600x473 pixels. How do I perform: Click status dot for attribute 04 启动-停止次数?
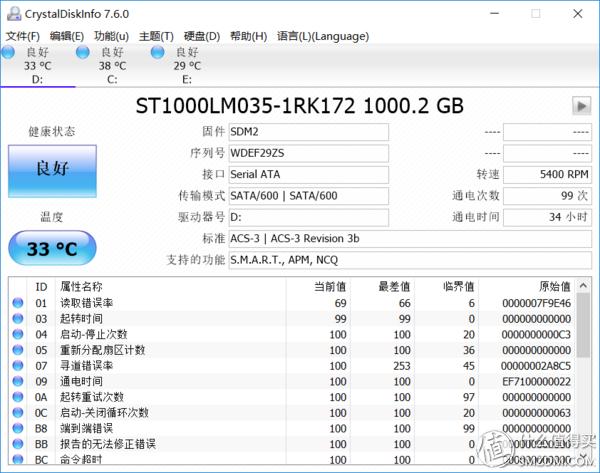(18, 334)
